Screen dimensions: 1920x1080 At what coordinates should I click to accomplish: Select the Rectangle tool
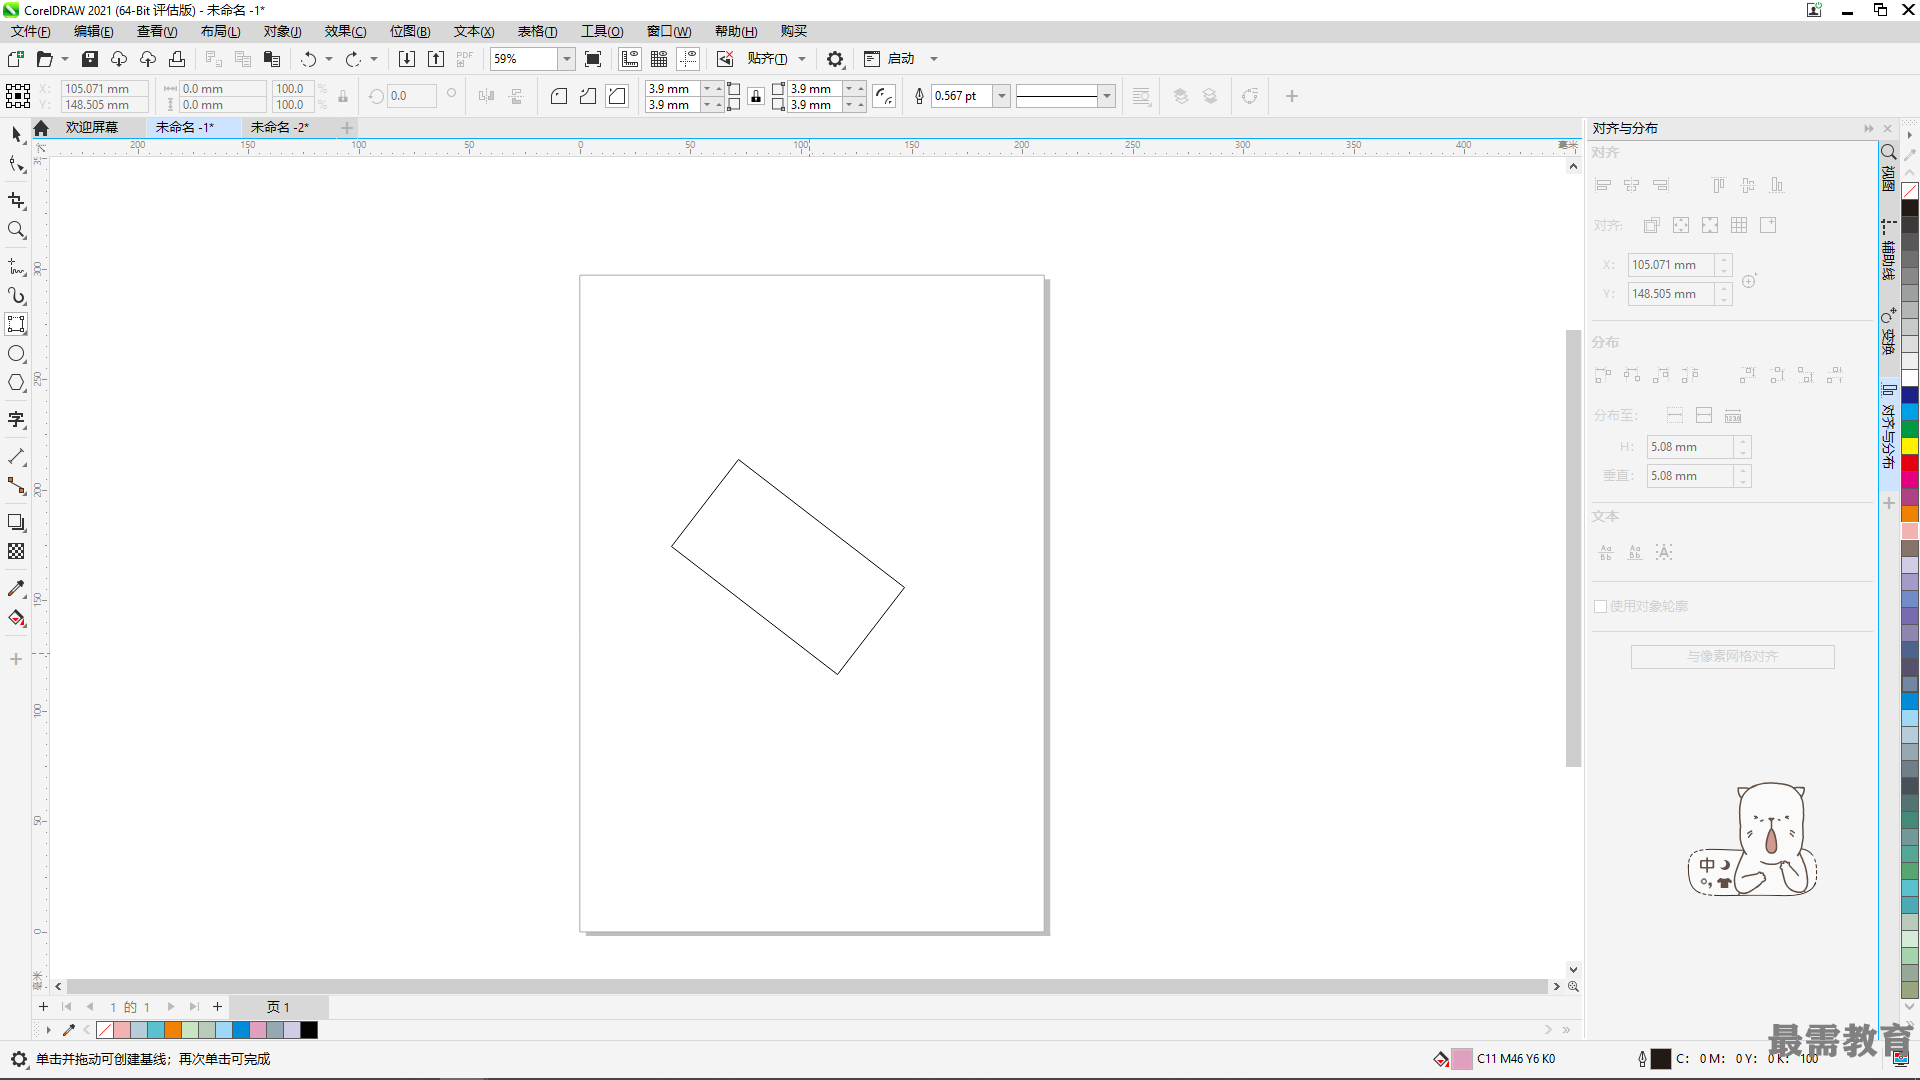click(16, 324)
